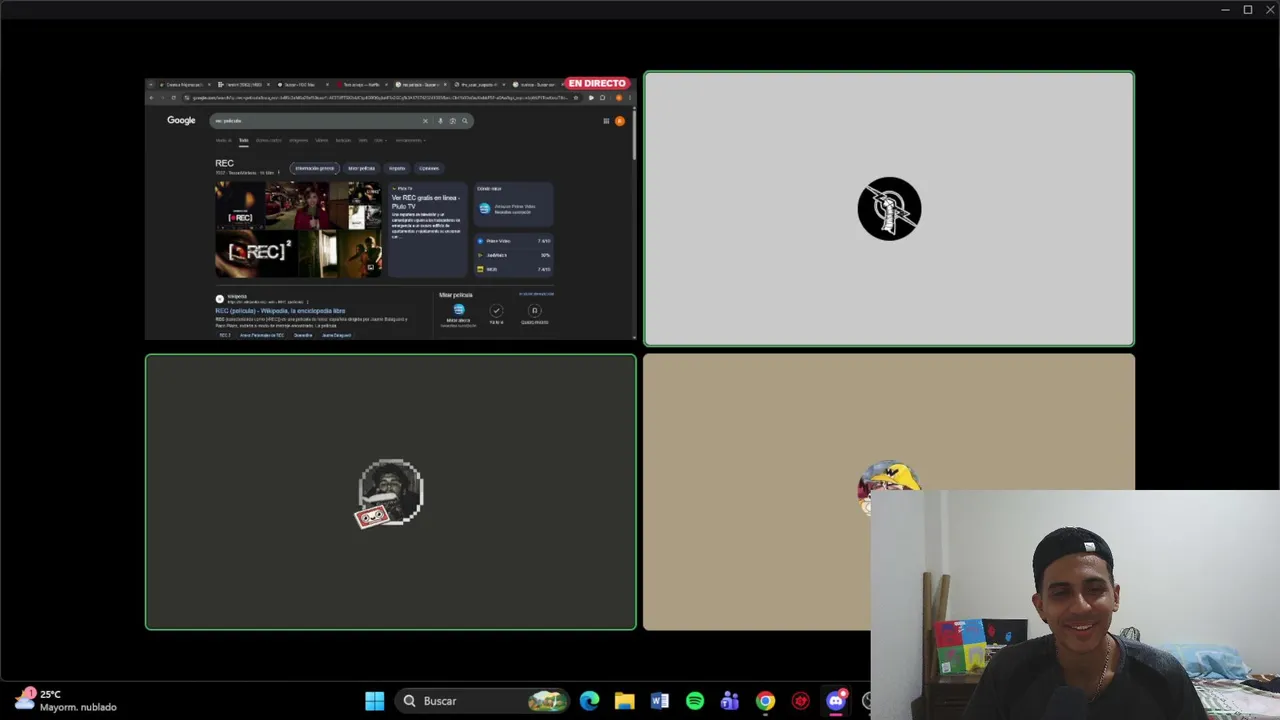This screenshot has width=1280, height=720.
Task: Select the cassette-decorated avatar participant tile
Action: [x=390, y=492]
